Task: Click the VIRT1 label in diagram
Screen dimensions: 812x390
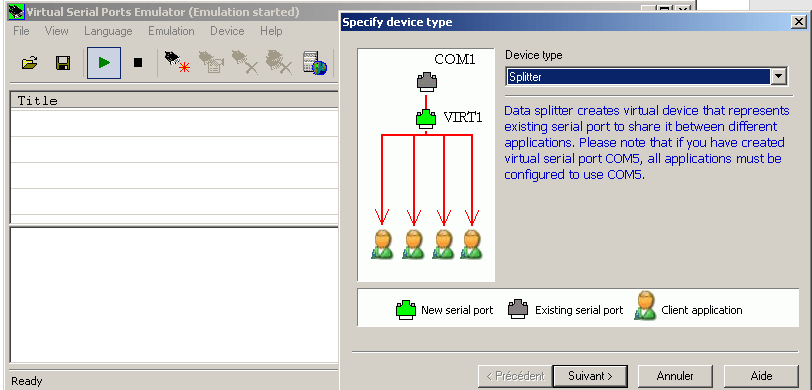Action: coord(463,118)
